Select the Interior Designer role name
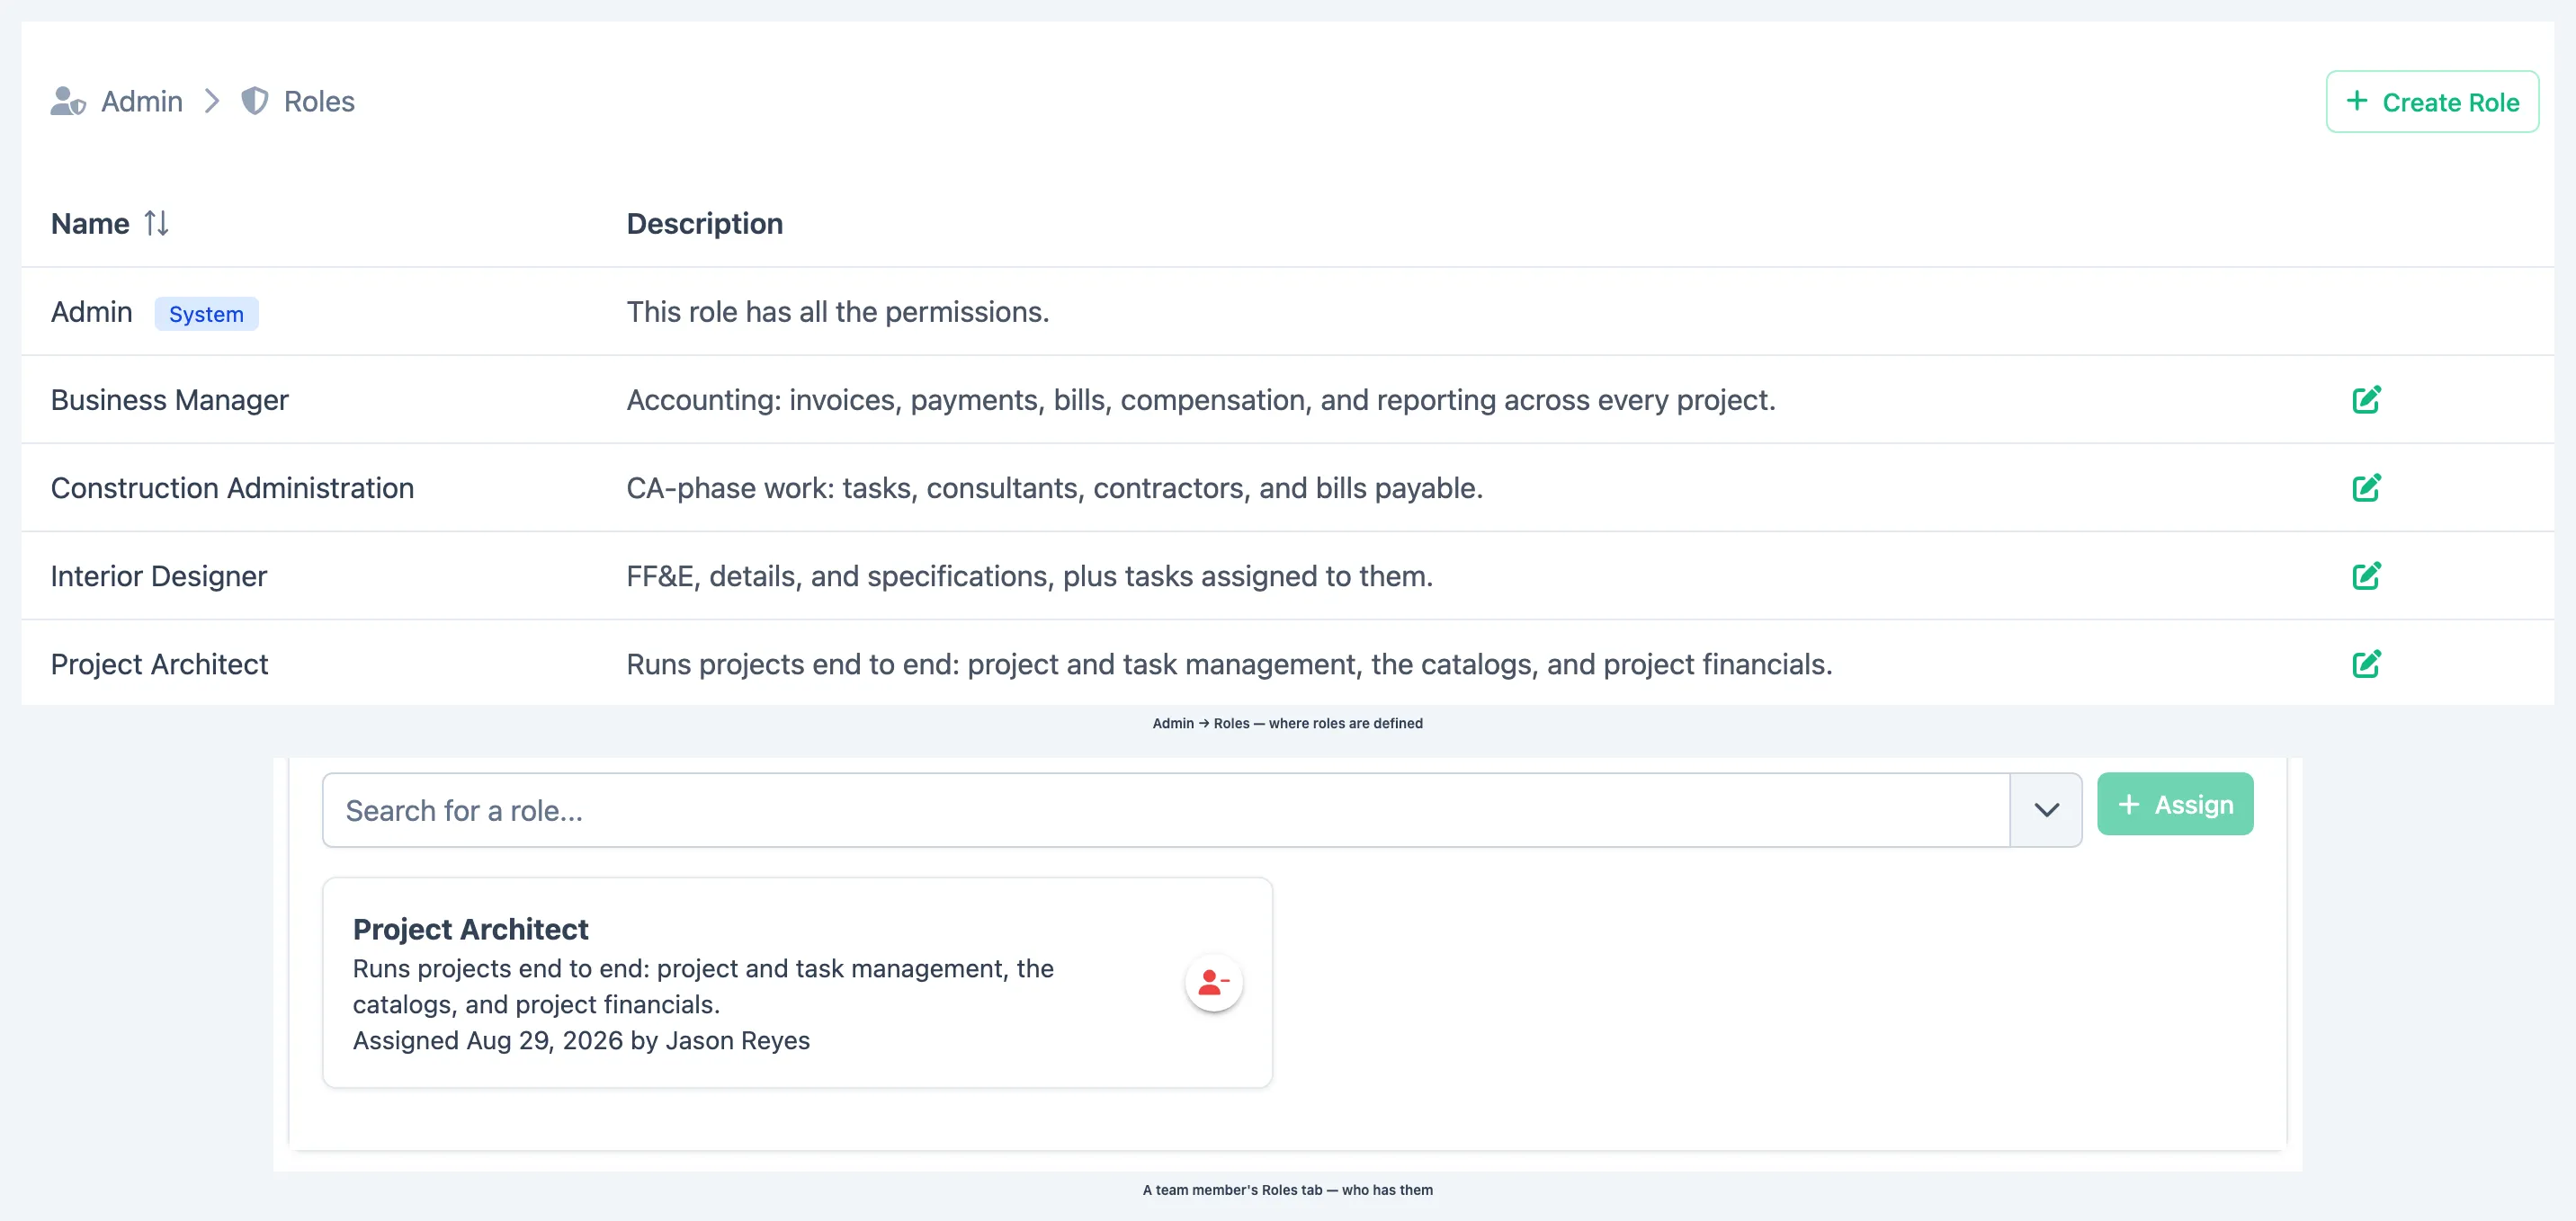The height and width of the screenshot is (1221, 2576). (x=159, y=576)
